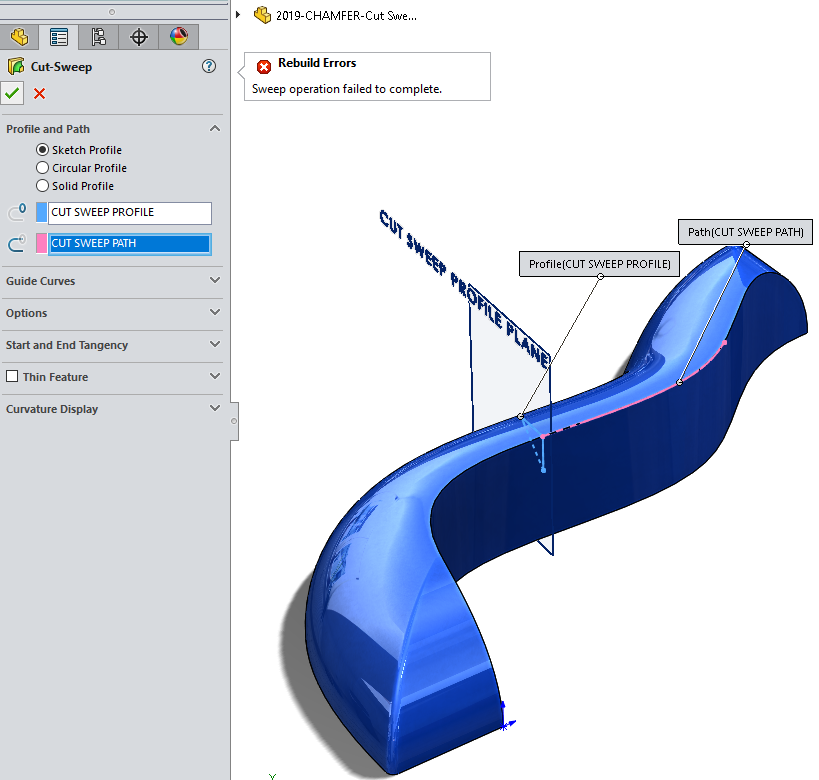Click the profile selection icon

pyautogui.click(x=17, y=212)
